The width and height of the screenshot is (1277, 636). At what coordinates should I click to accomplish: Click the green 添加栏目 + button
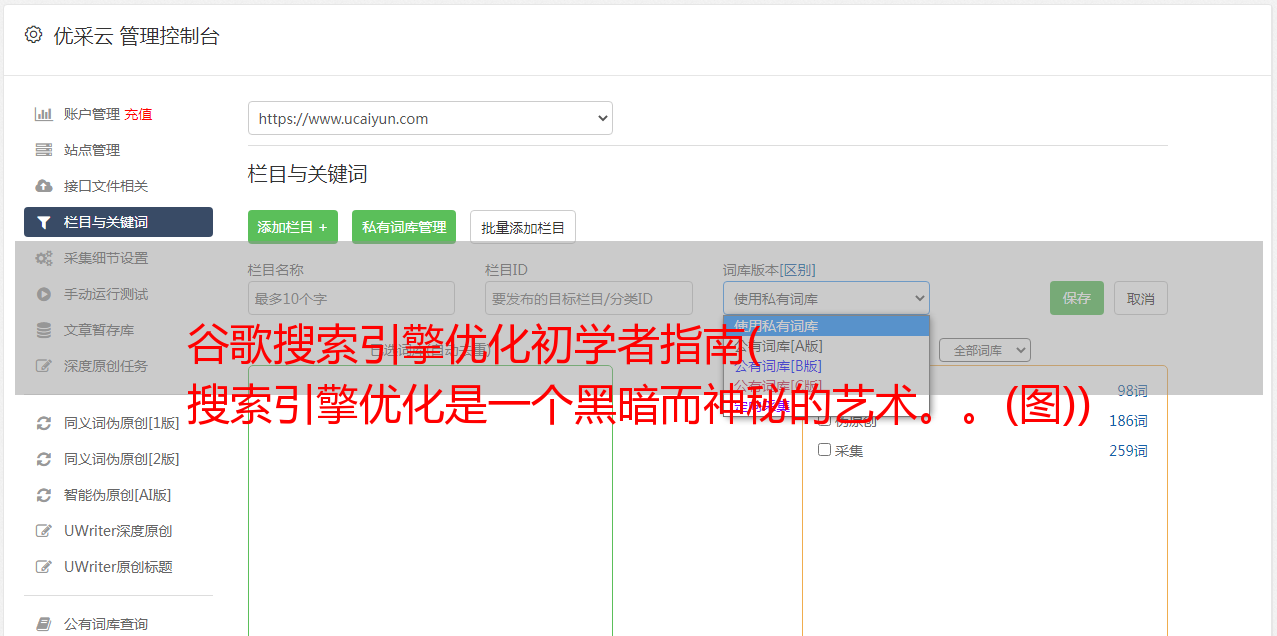[x=293, y=227]
